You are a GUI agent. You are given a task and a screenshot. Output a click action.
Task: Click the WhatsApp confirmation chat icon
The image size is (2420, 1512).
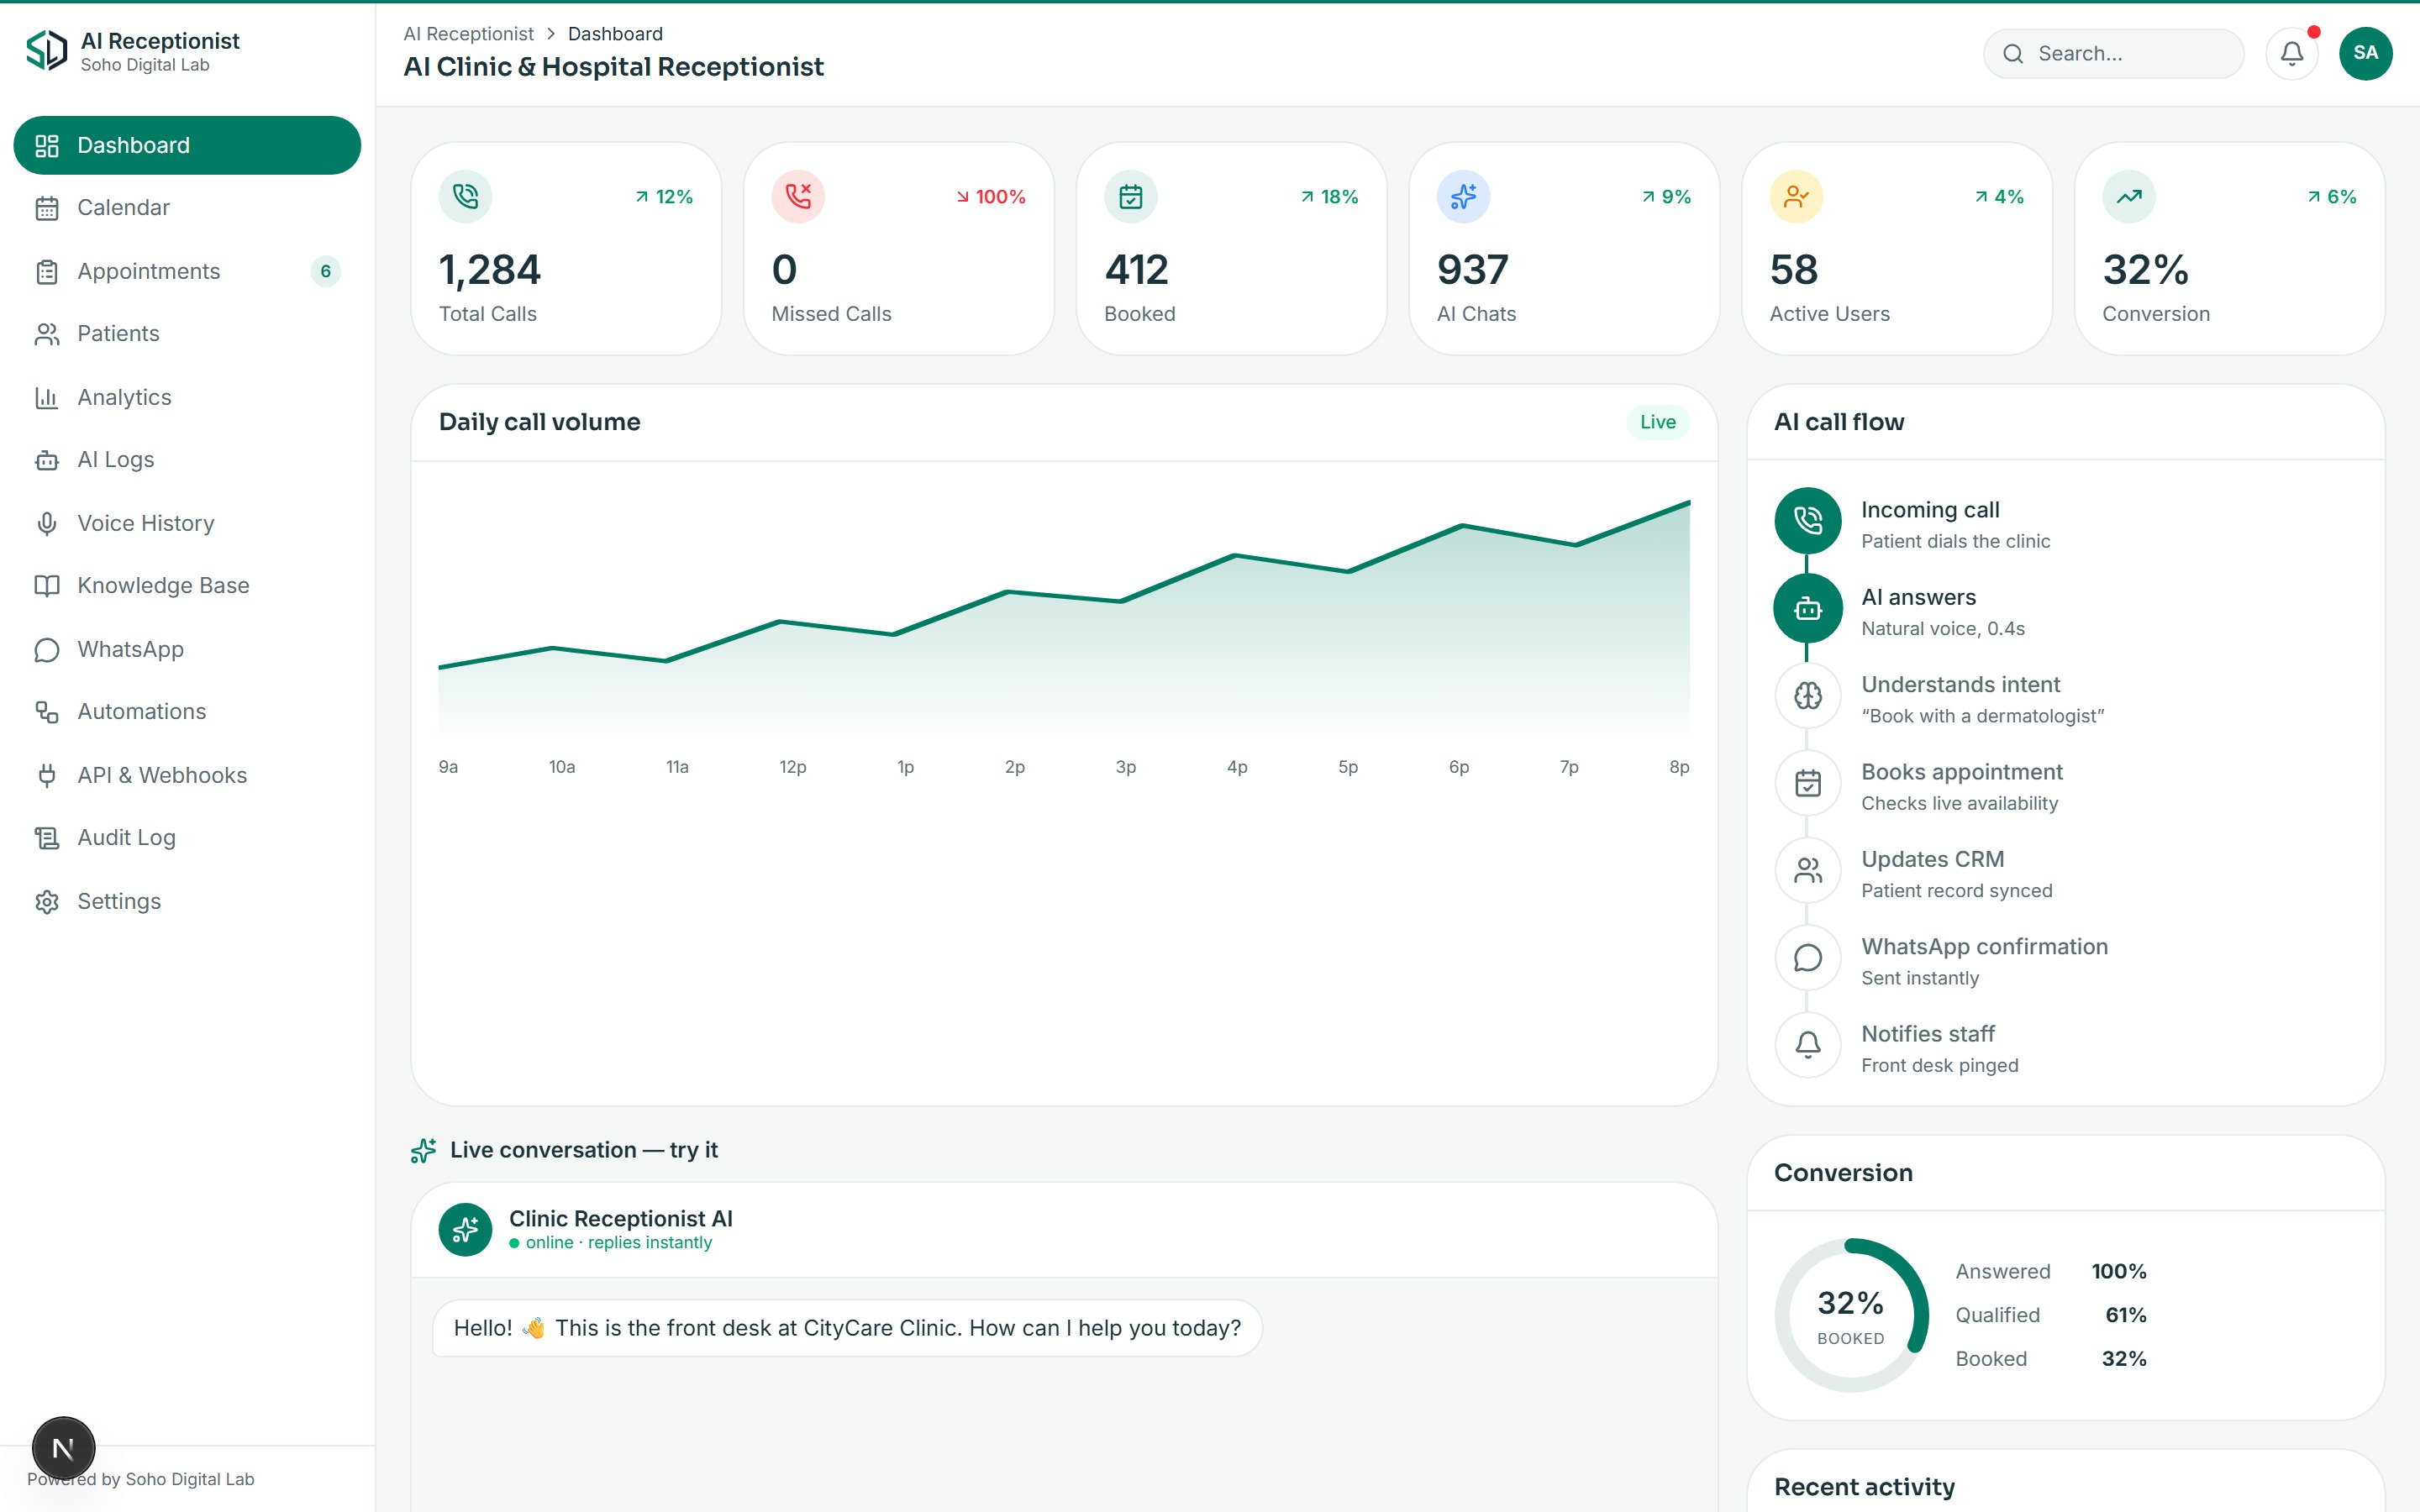pyautogui.click(x=1808, y=958)
